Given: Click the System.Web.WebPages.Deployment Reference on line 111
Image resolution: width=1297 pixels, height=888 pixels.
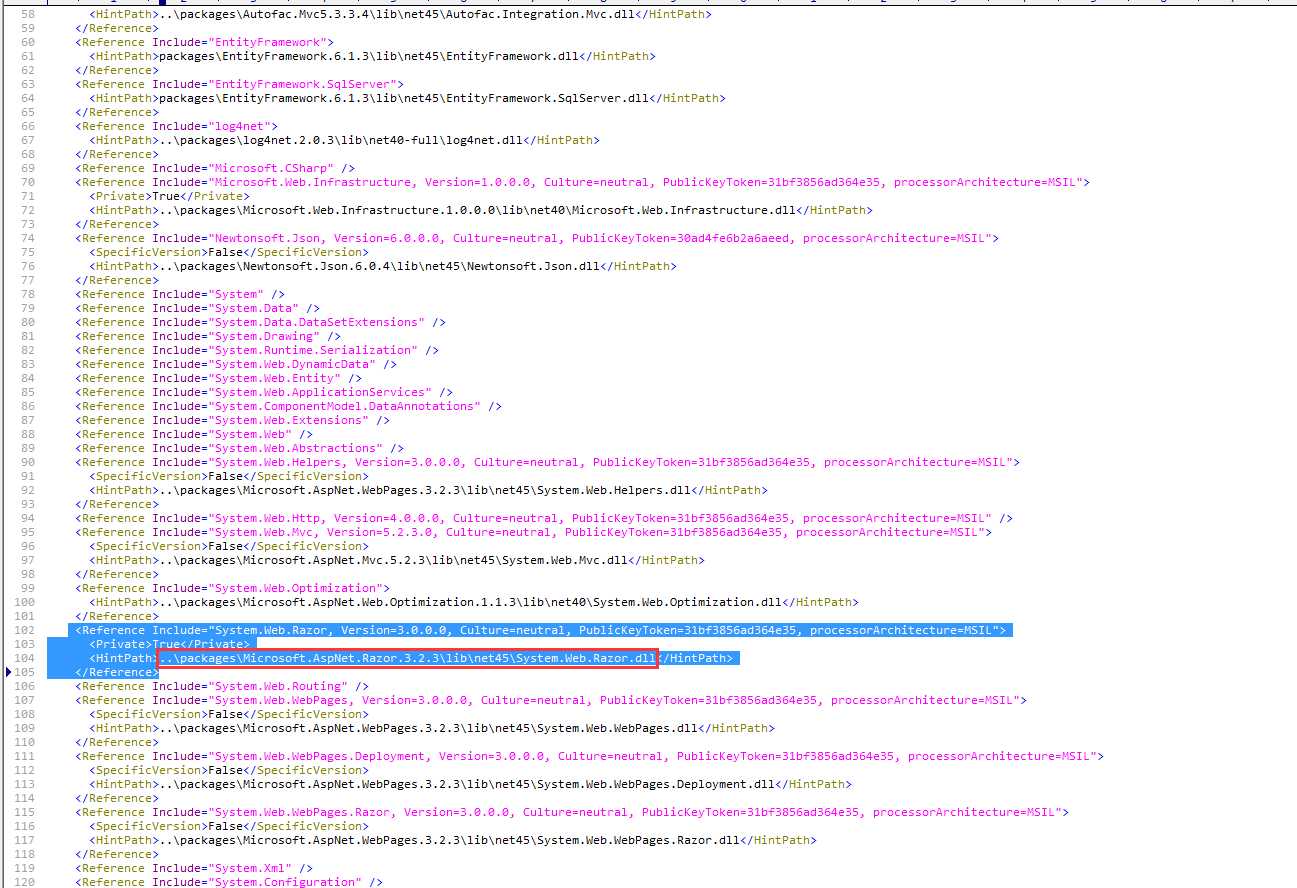Looking at the screenshot, I should click(589, 756).
